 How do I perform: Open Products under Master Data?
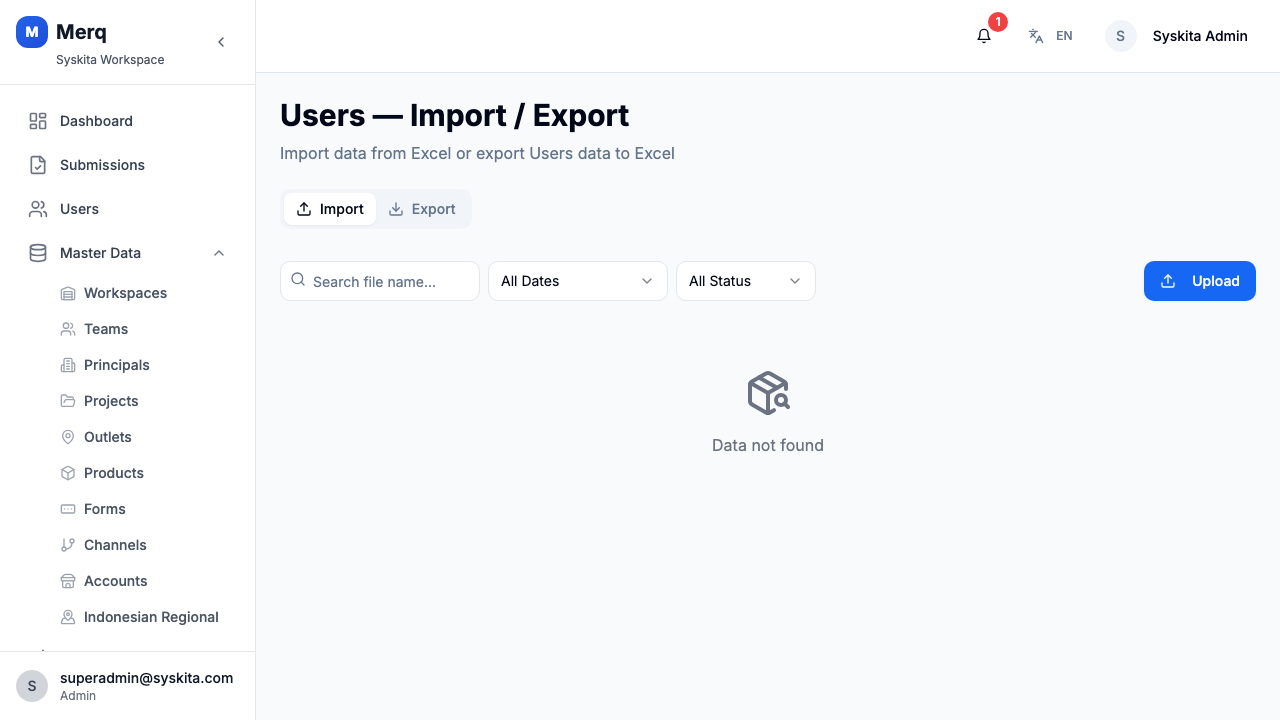(x=144, y=473)
